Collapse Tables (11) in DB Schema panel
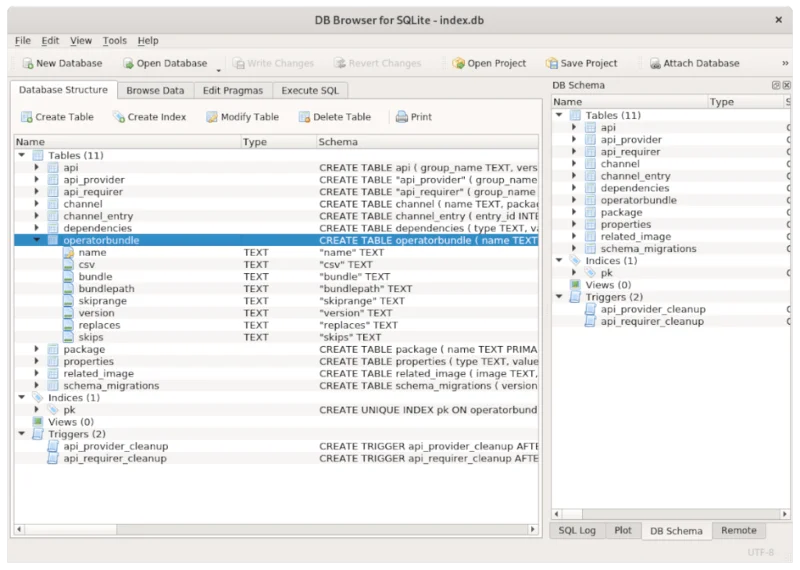The height and width of the screenshot is (570, 800). (559, 115)
